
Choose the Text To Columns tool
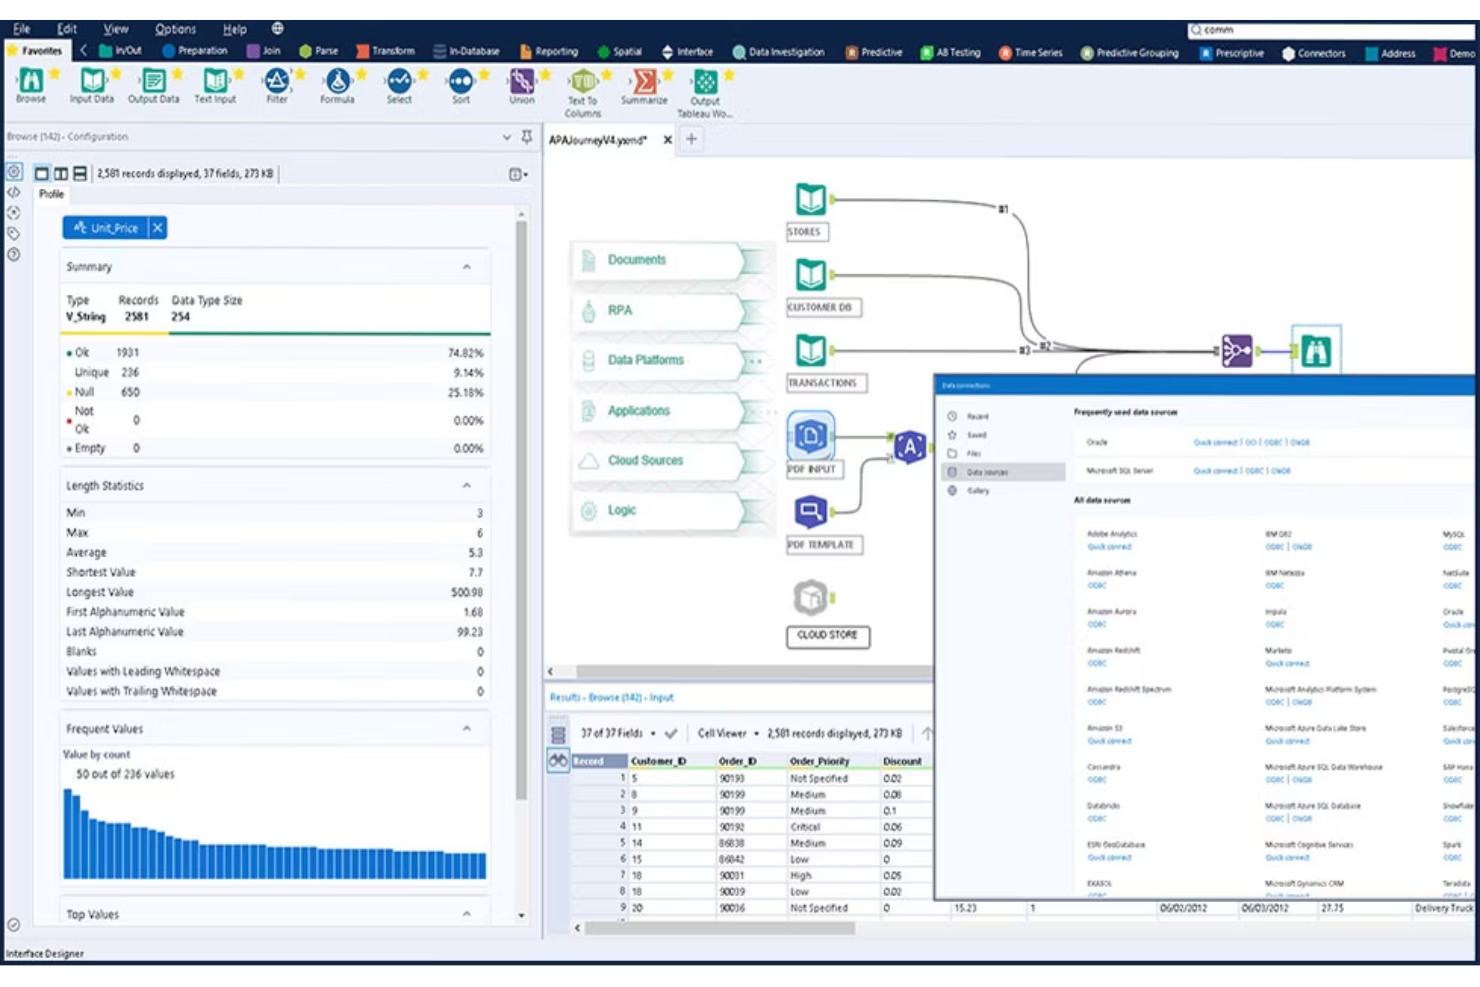tap(583, 81)
